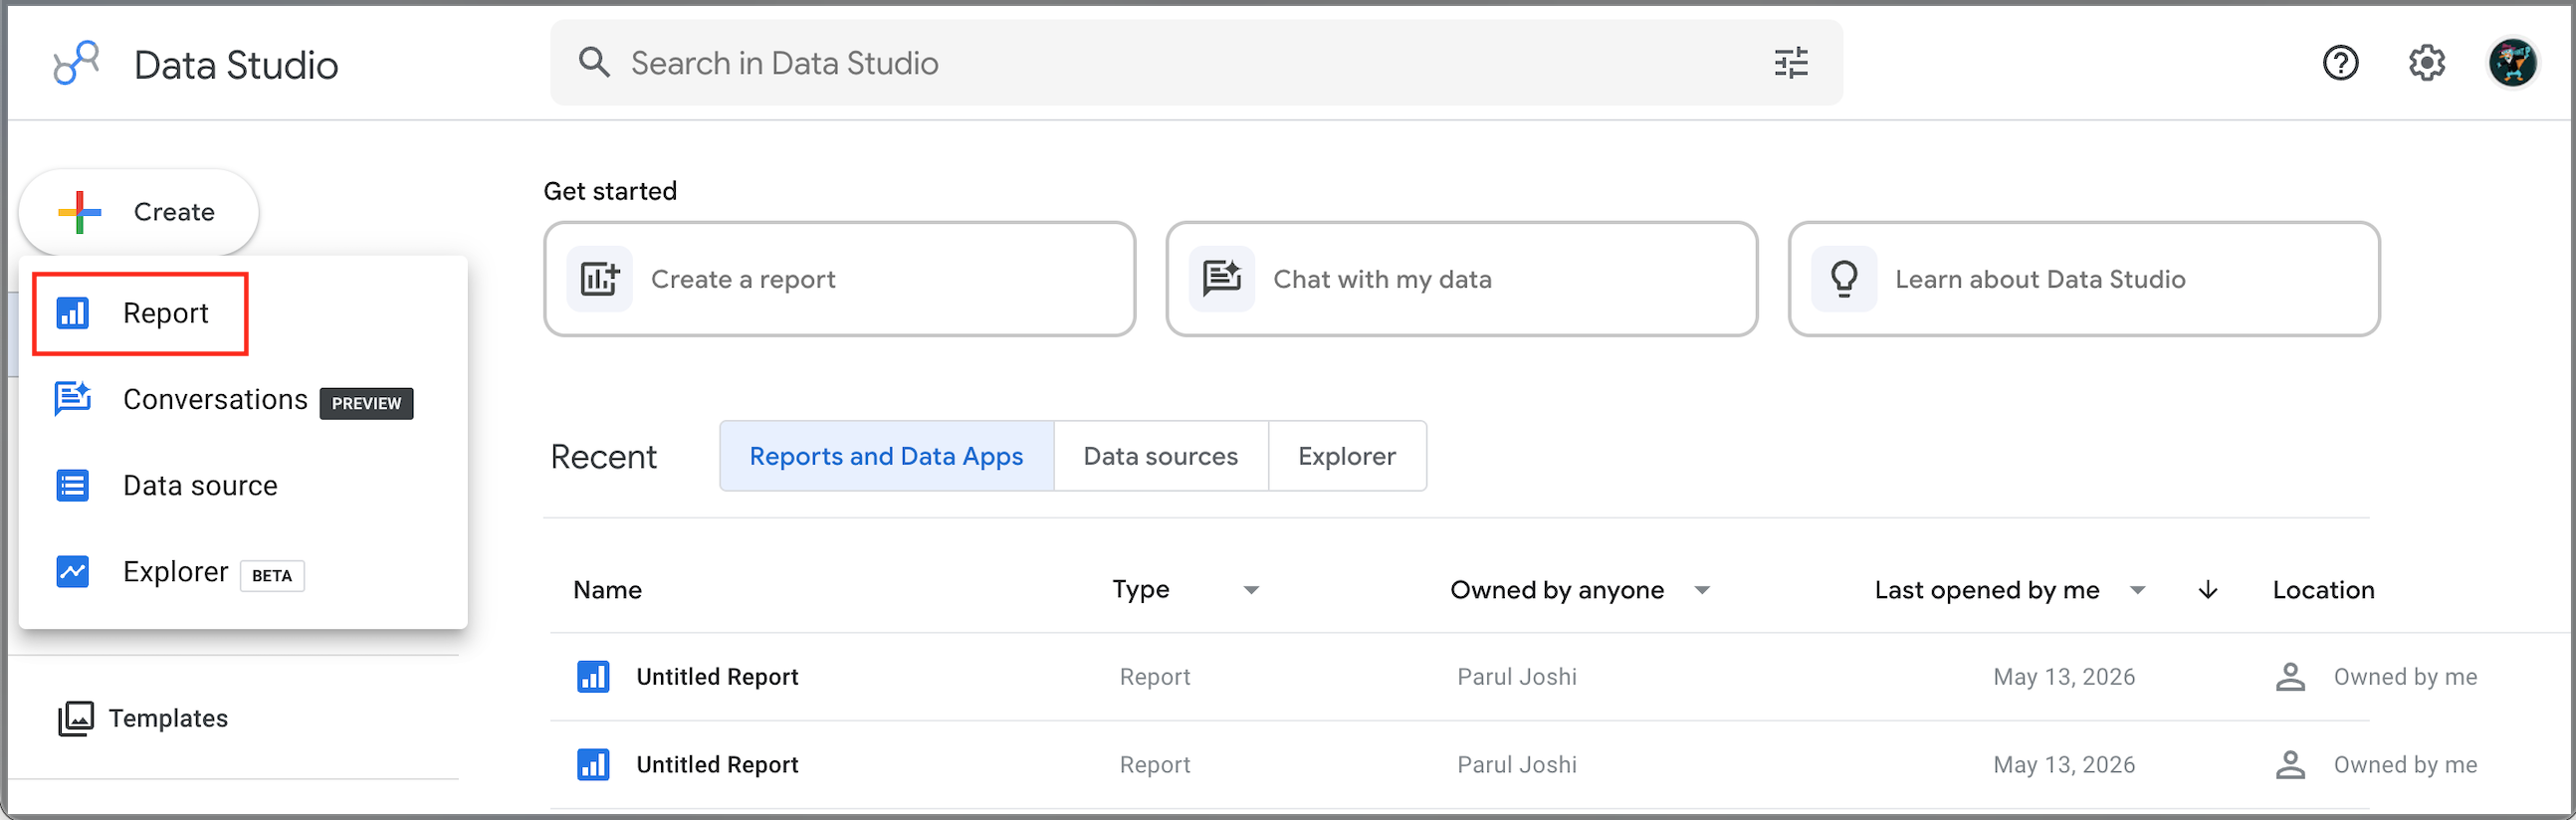The image size is (2576, 820).
Task: Click the Data source list icon
Action: pyautogui.click(x=73, y=485)
